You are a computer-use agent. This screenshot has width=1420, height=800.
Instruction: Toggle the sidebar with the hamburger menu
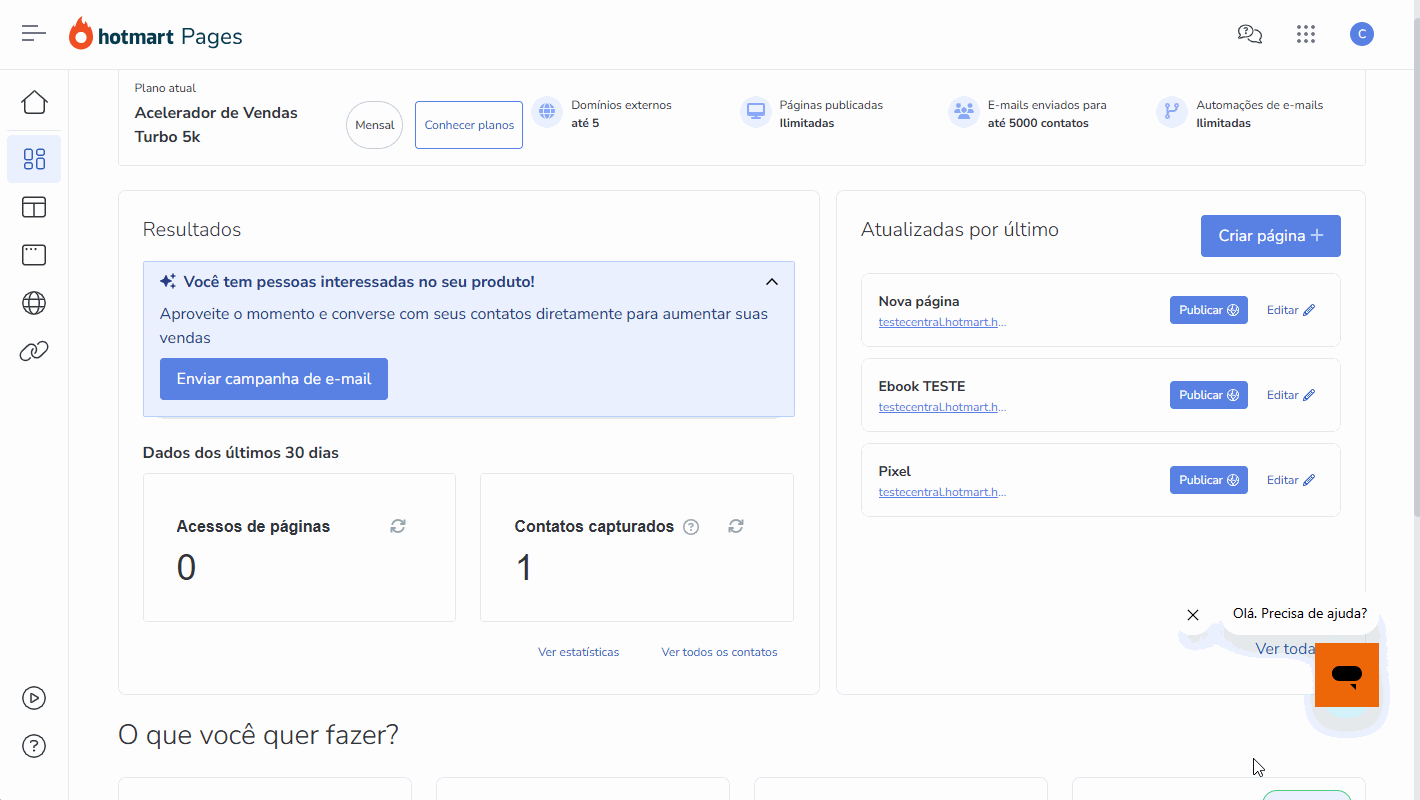(x=33, y=33)
